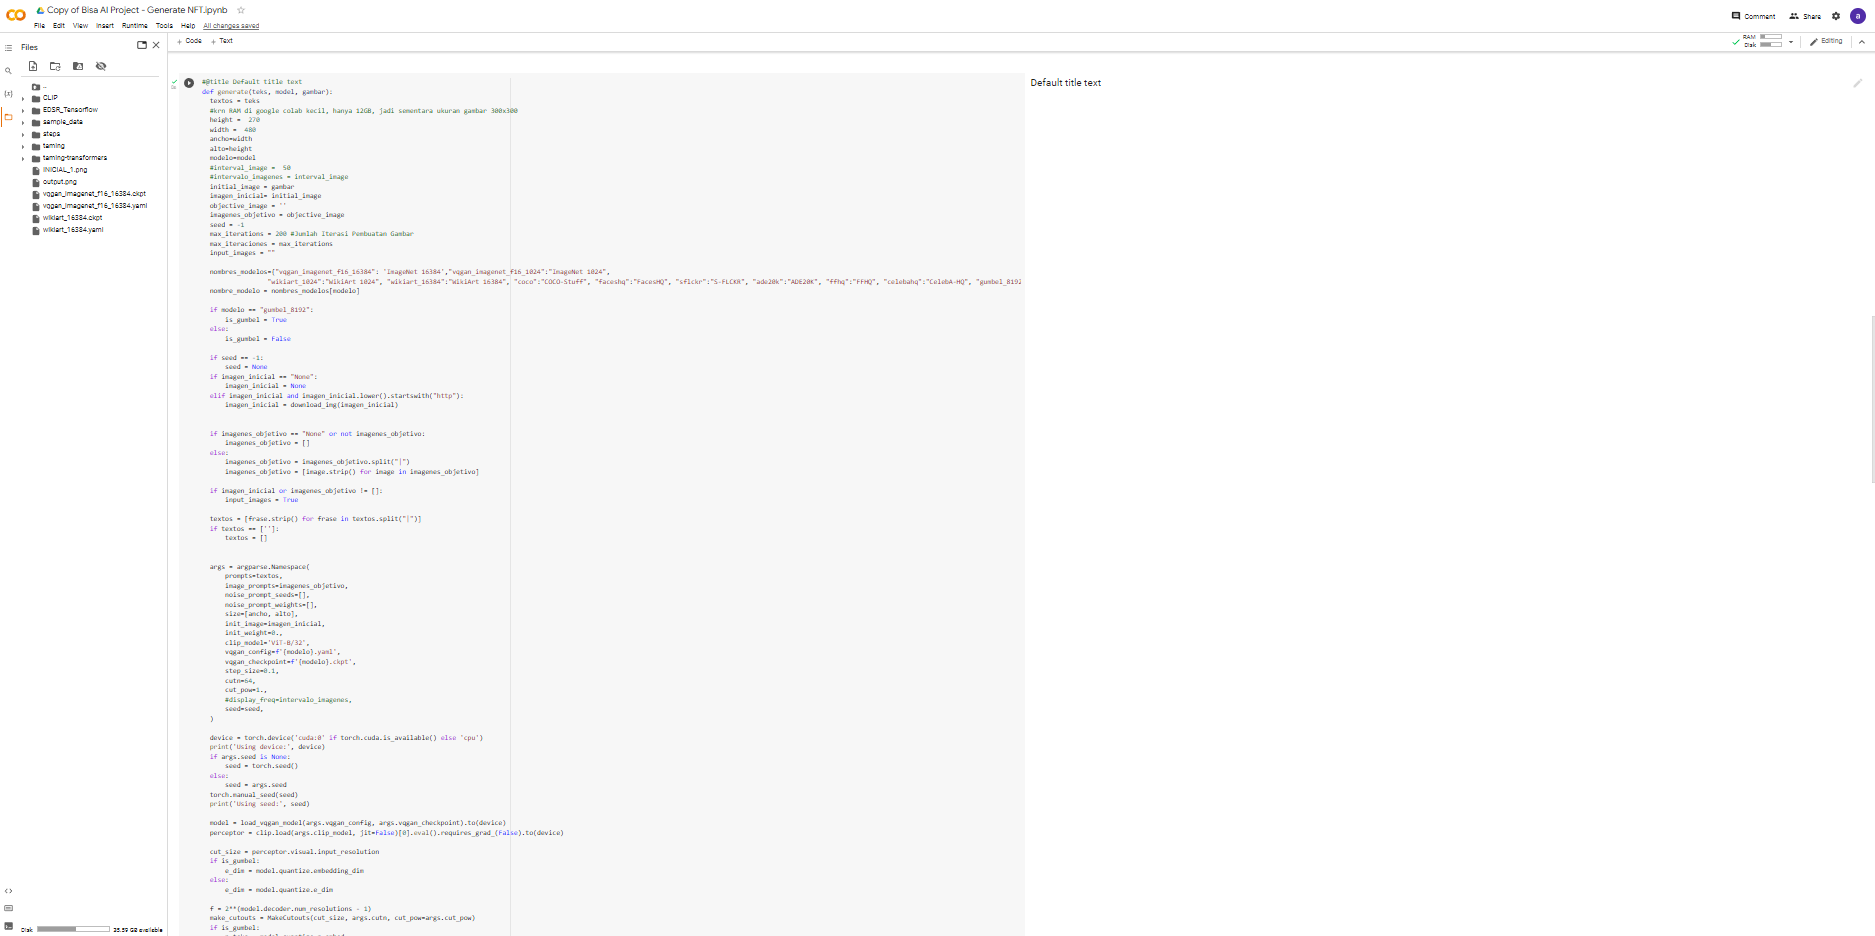Edit the form with pencil icon
The height and width of the screenshot is (936, 1875).
pyautogui.click(x=1857, y=83)
